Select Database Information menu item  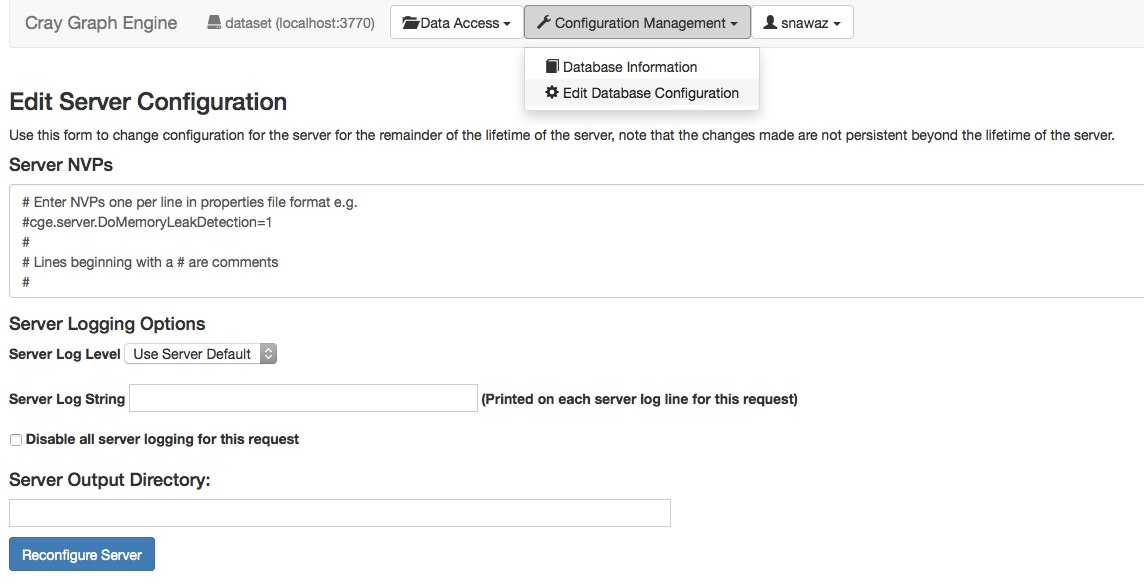click(630, 67)
